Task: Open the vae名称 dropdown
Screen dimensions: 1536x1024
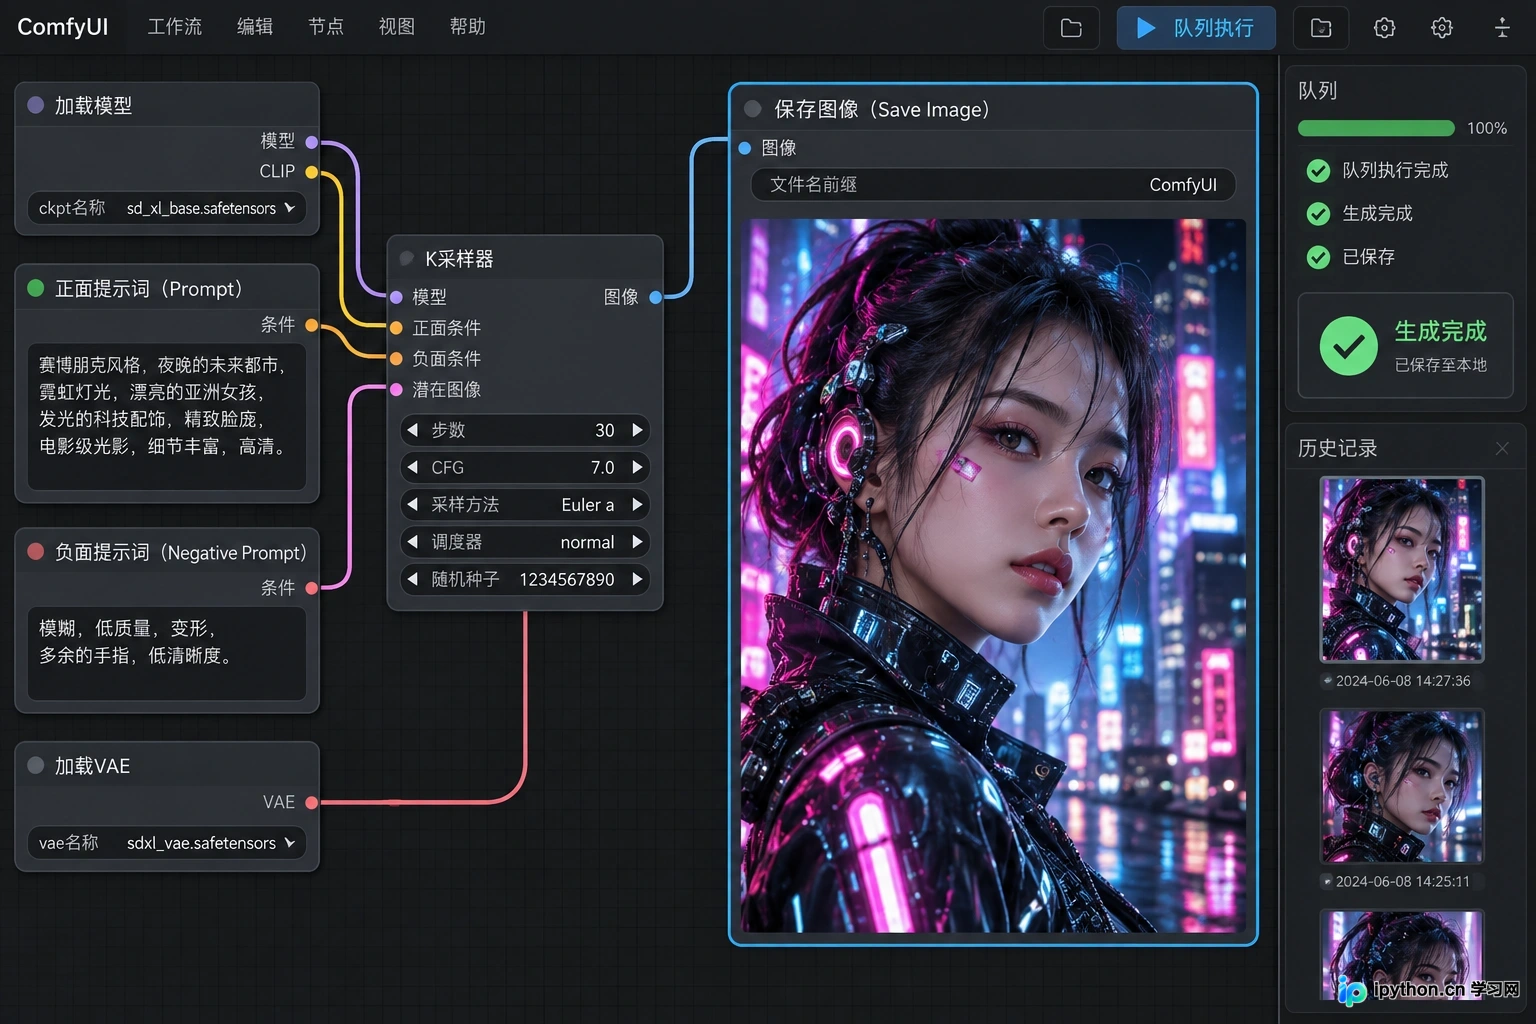Action: click(x=166, y=843)
